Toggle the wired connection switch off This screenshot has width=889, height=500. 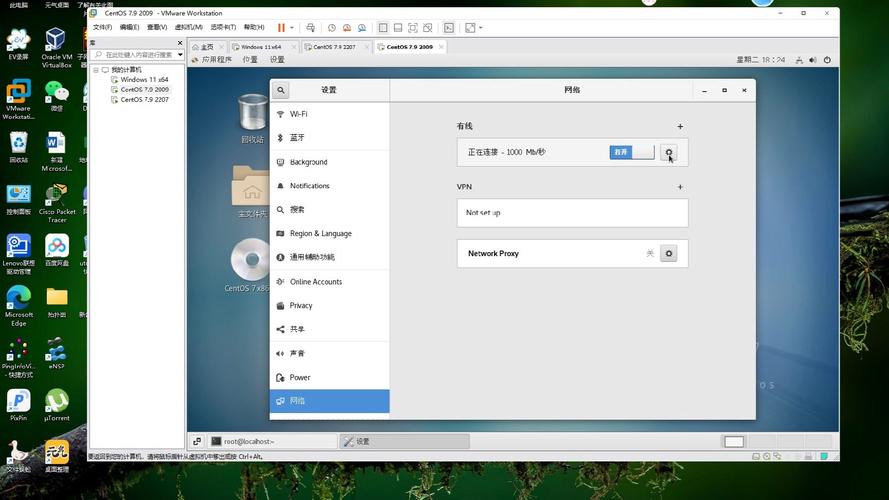click(x=631, y=152)
